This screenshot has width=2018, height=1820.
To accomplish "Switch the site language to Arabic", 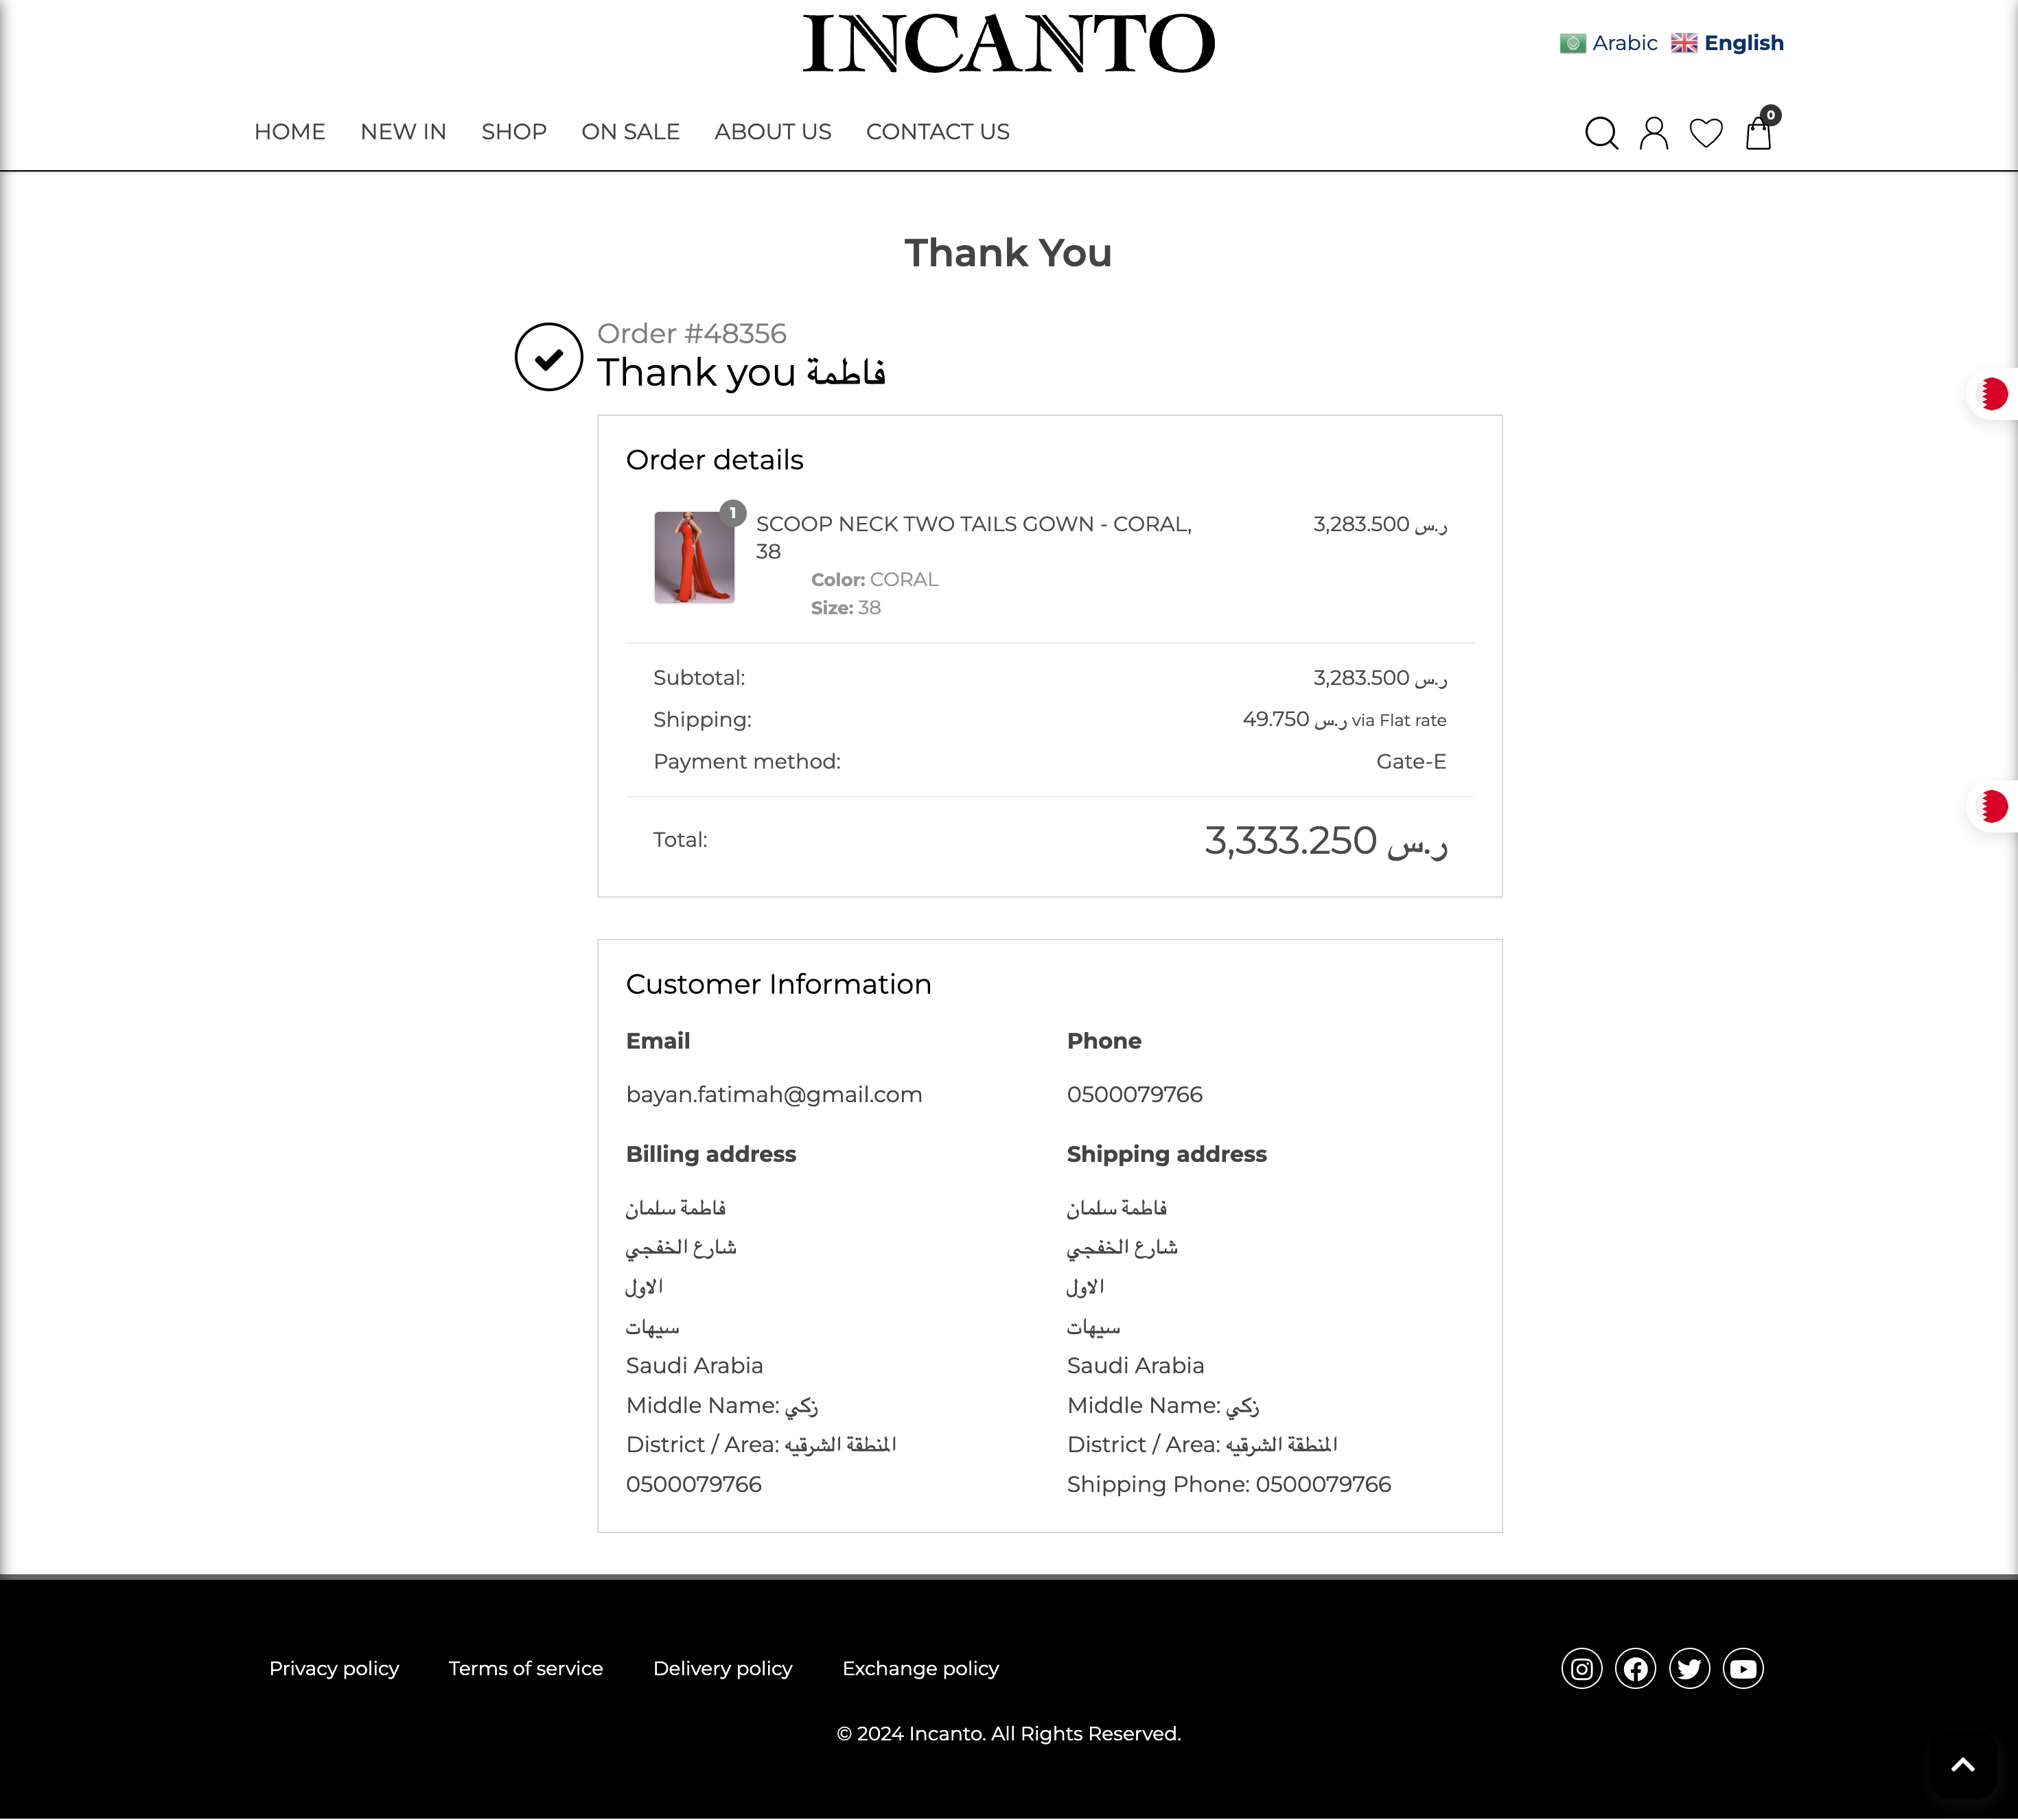I will coord(1609,43).
